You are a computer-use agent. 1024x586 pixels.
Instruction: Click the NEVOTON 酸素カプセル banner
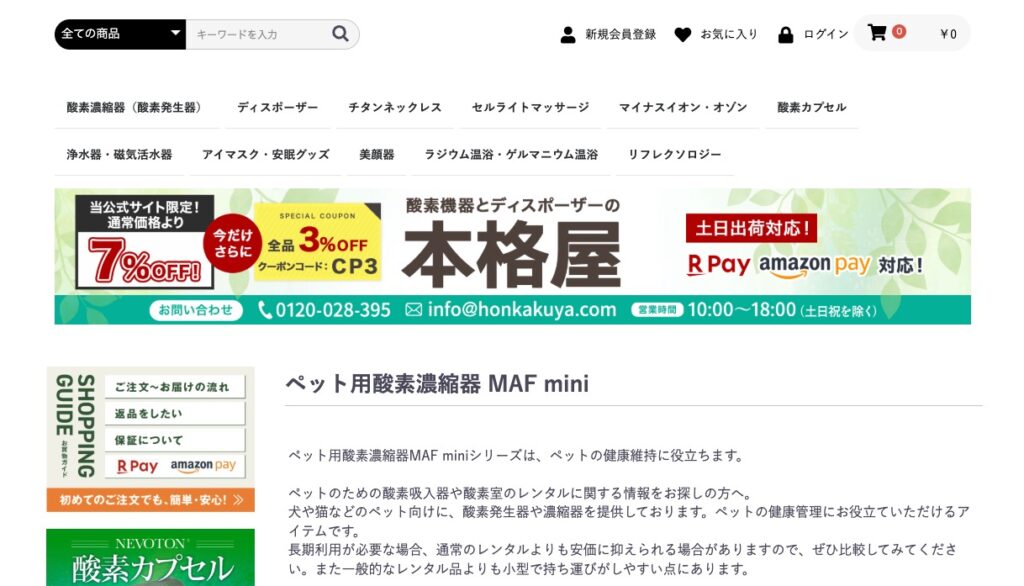(150, 558)
